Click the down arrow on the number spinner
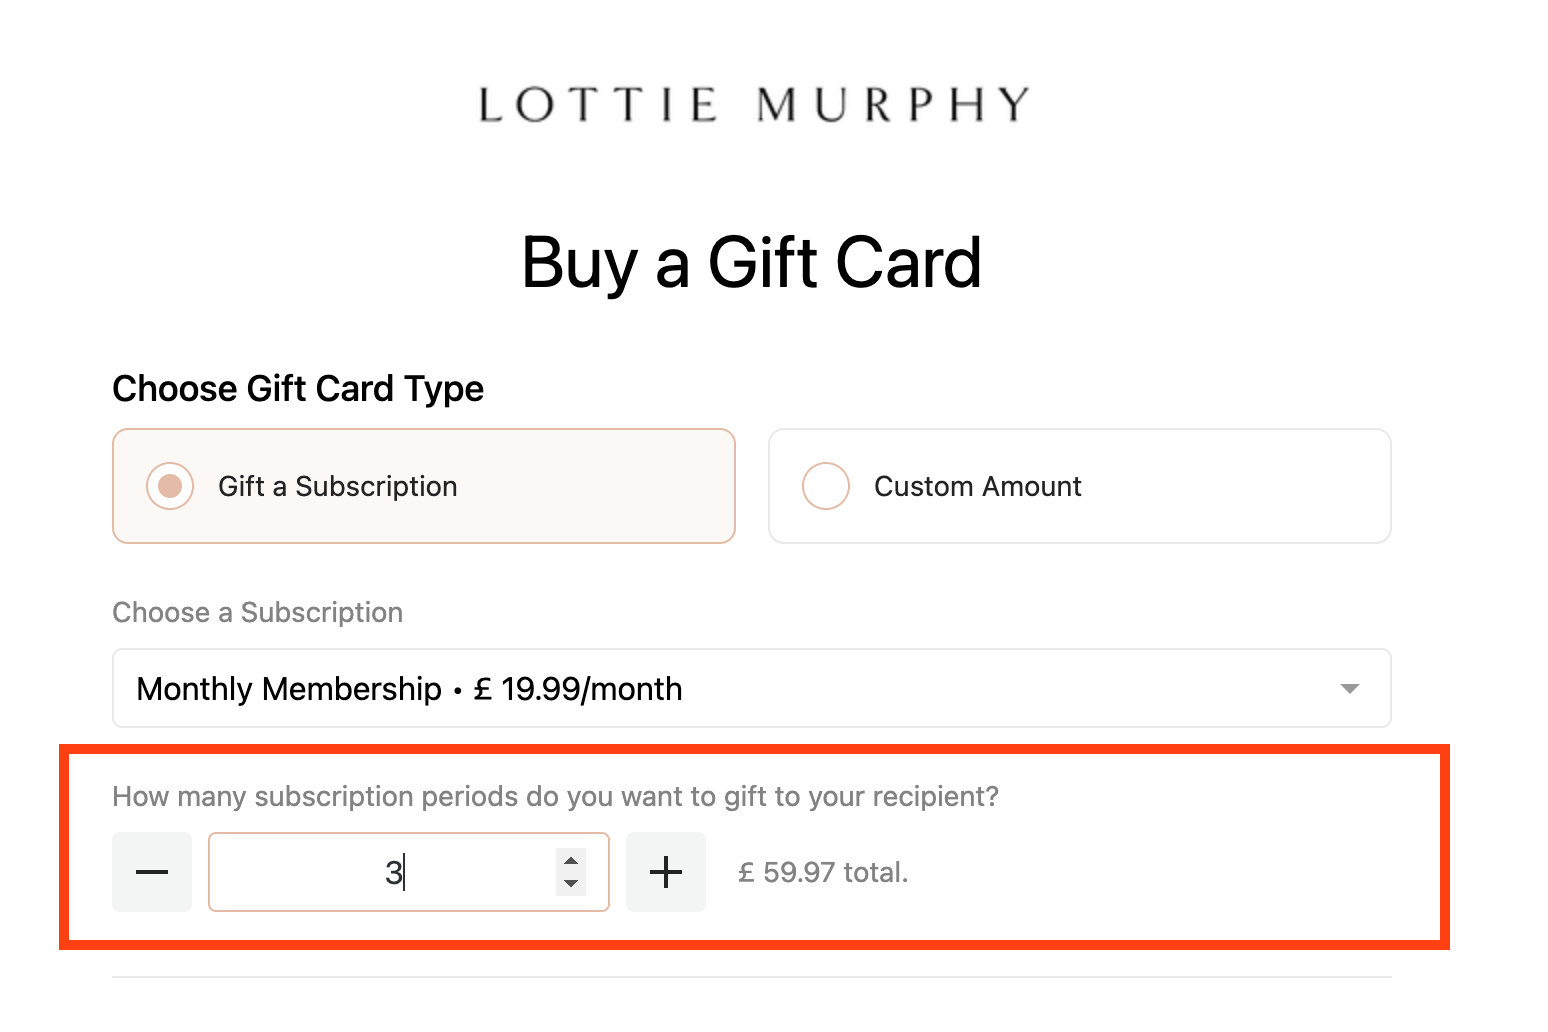 coord(569,884)
